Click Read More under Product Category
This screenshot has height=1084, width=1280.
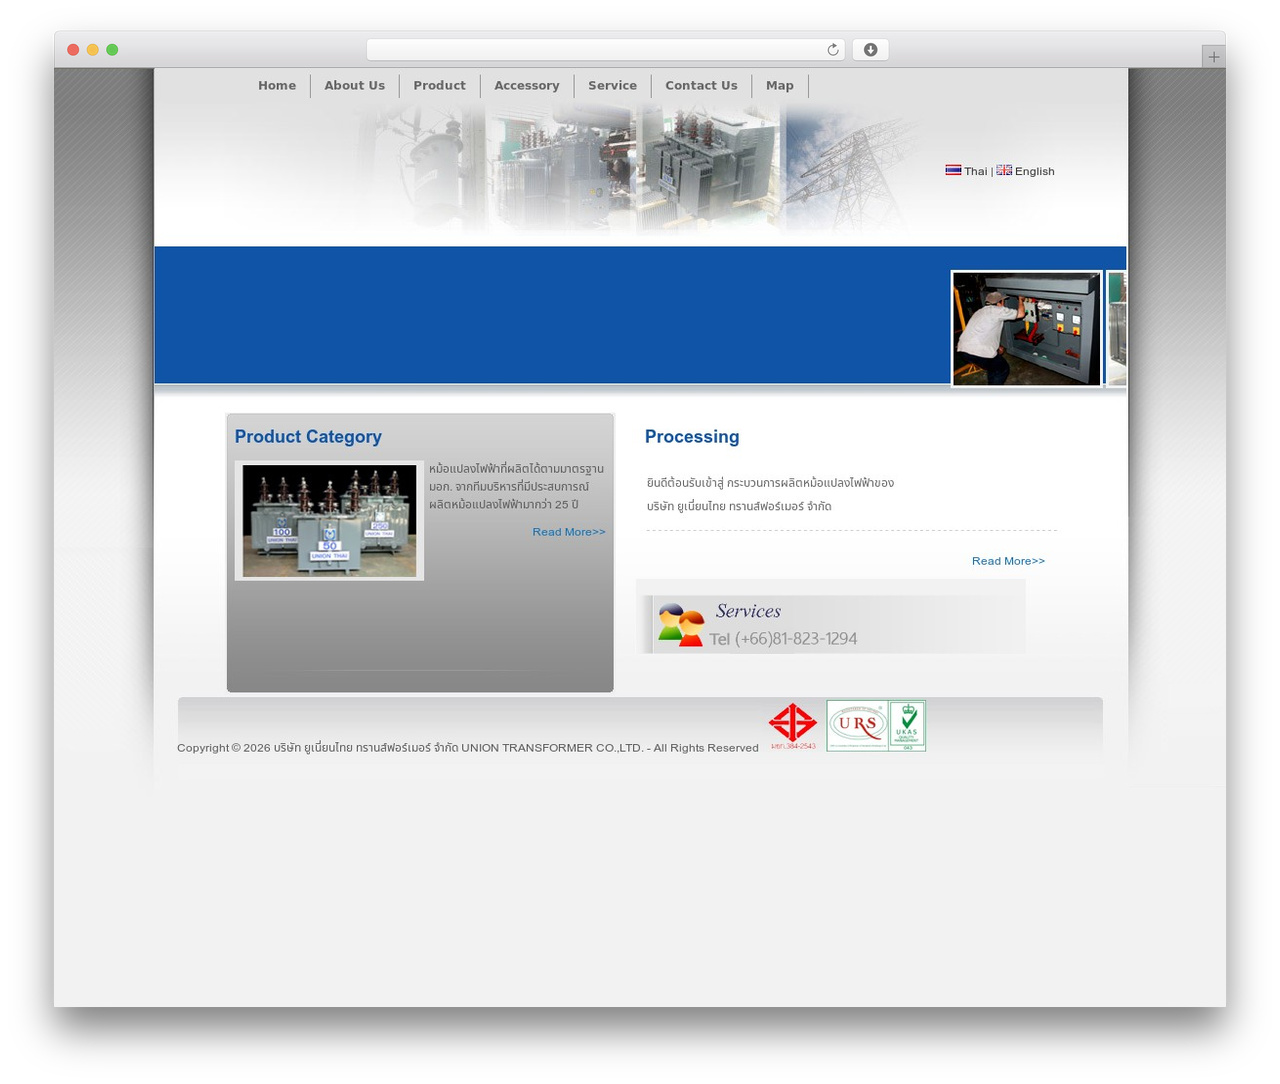click(569, 532)
